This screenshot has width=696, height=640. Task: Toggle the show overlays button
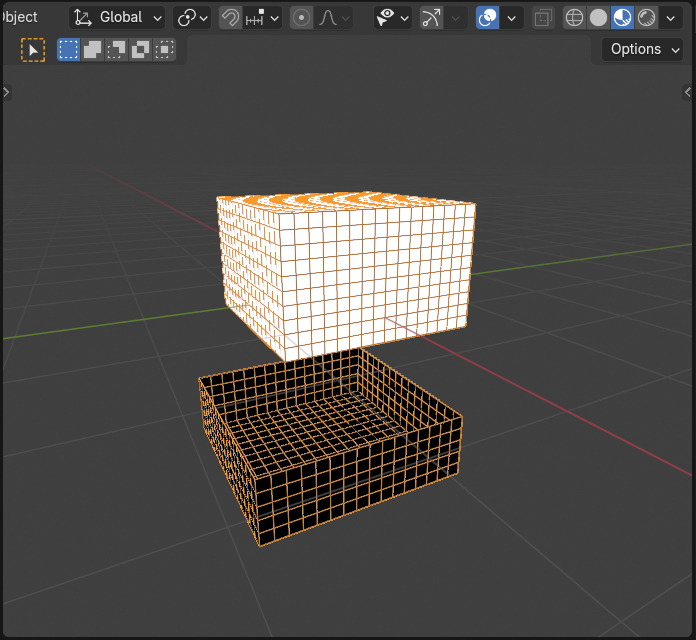487,18
